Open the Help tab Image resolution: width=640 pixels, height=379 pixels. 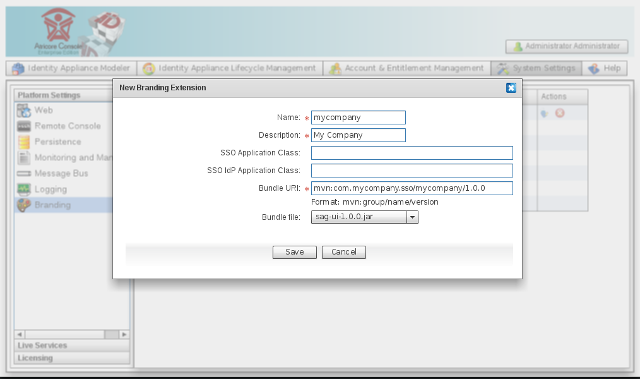coord(604,69)
